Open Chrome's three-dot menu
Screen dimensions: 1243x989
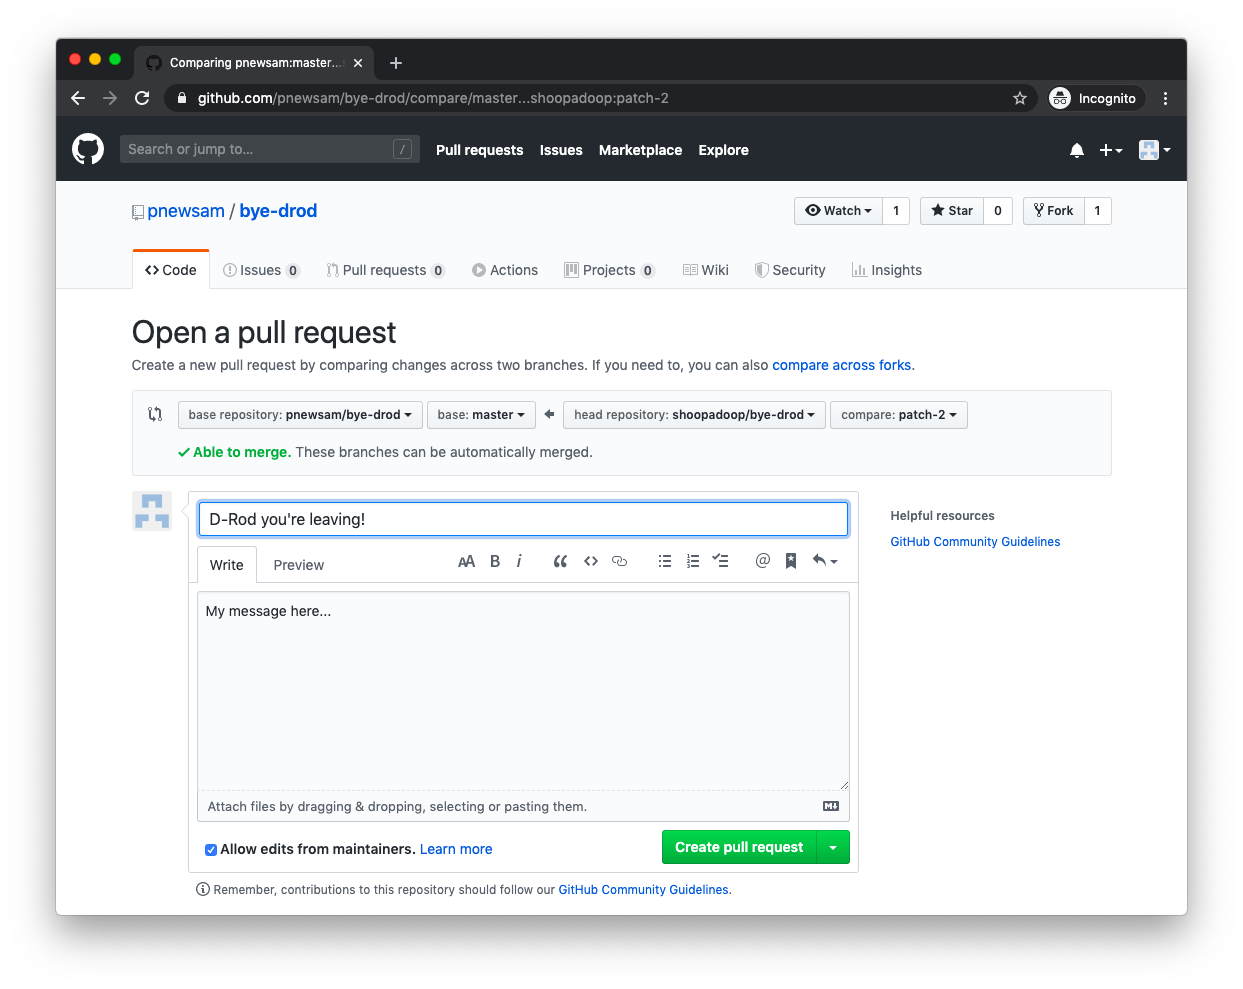pos(1165,98)
